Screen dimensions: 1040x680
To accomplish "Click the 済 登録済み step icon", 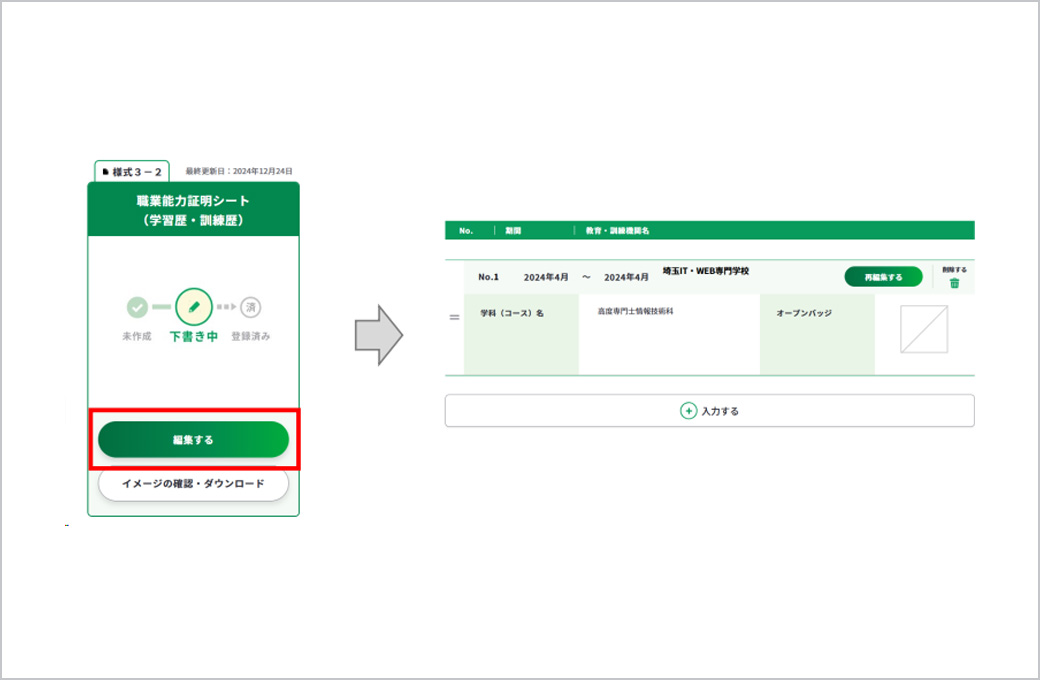I will click(x=251, y=307).
